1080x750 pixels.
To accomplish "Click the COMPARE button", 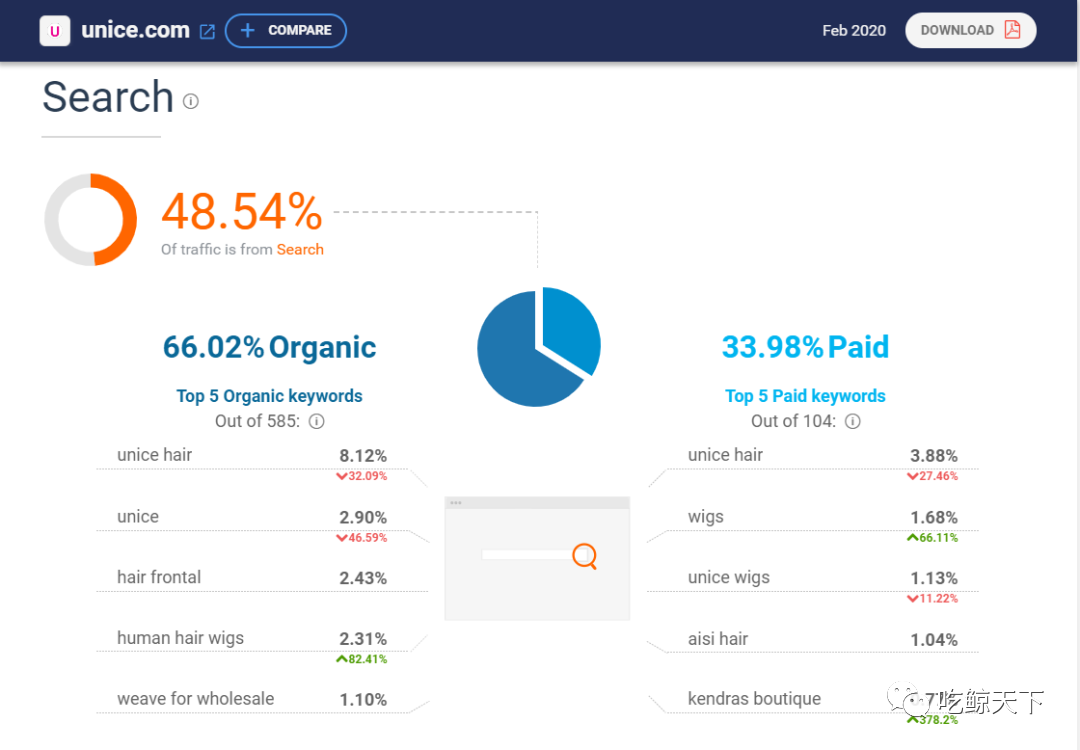I will (x=286, y=31).
